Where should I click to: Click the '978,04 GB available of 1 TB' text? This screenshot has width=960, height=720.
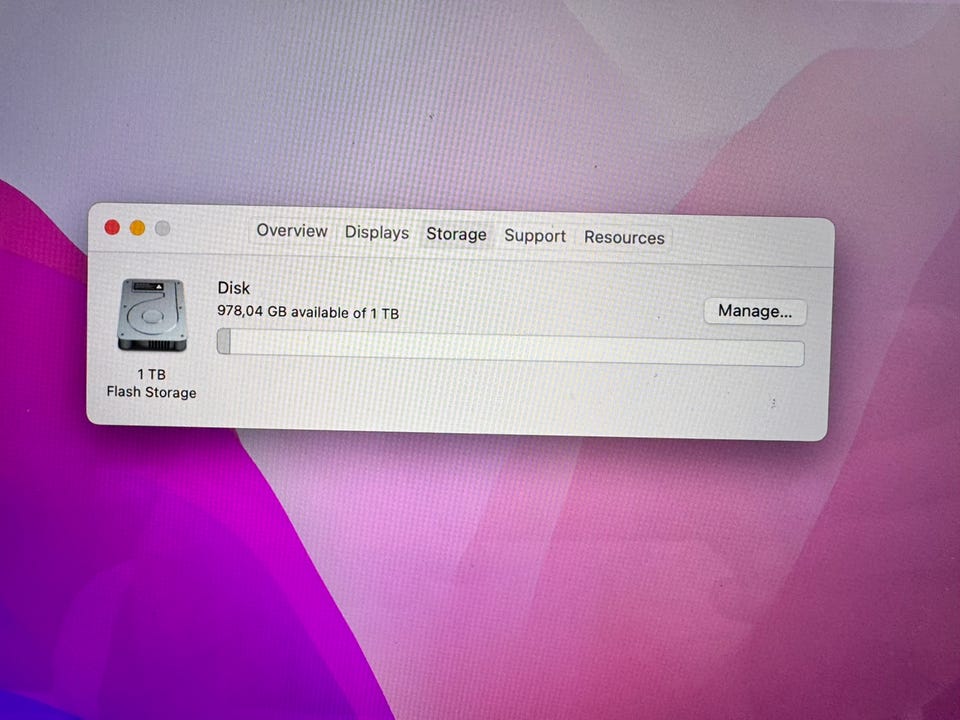[308, 312]
